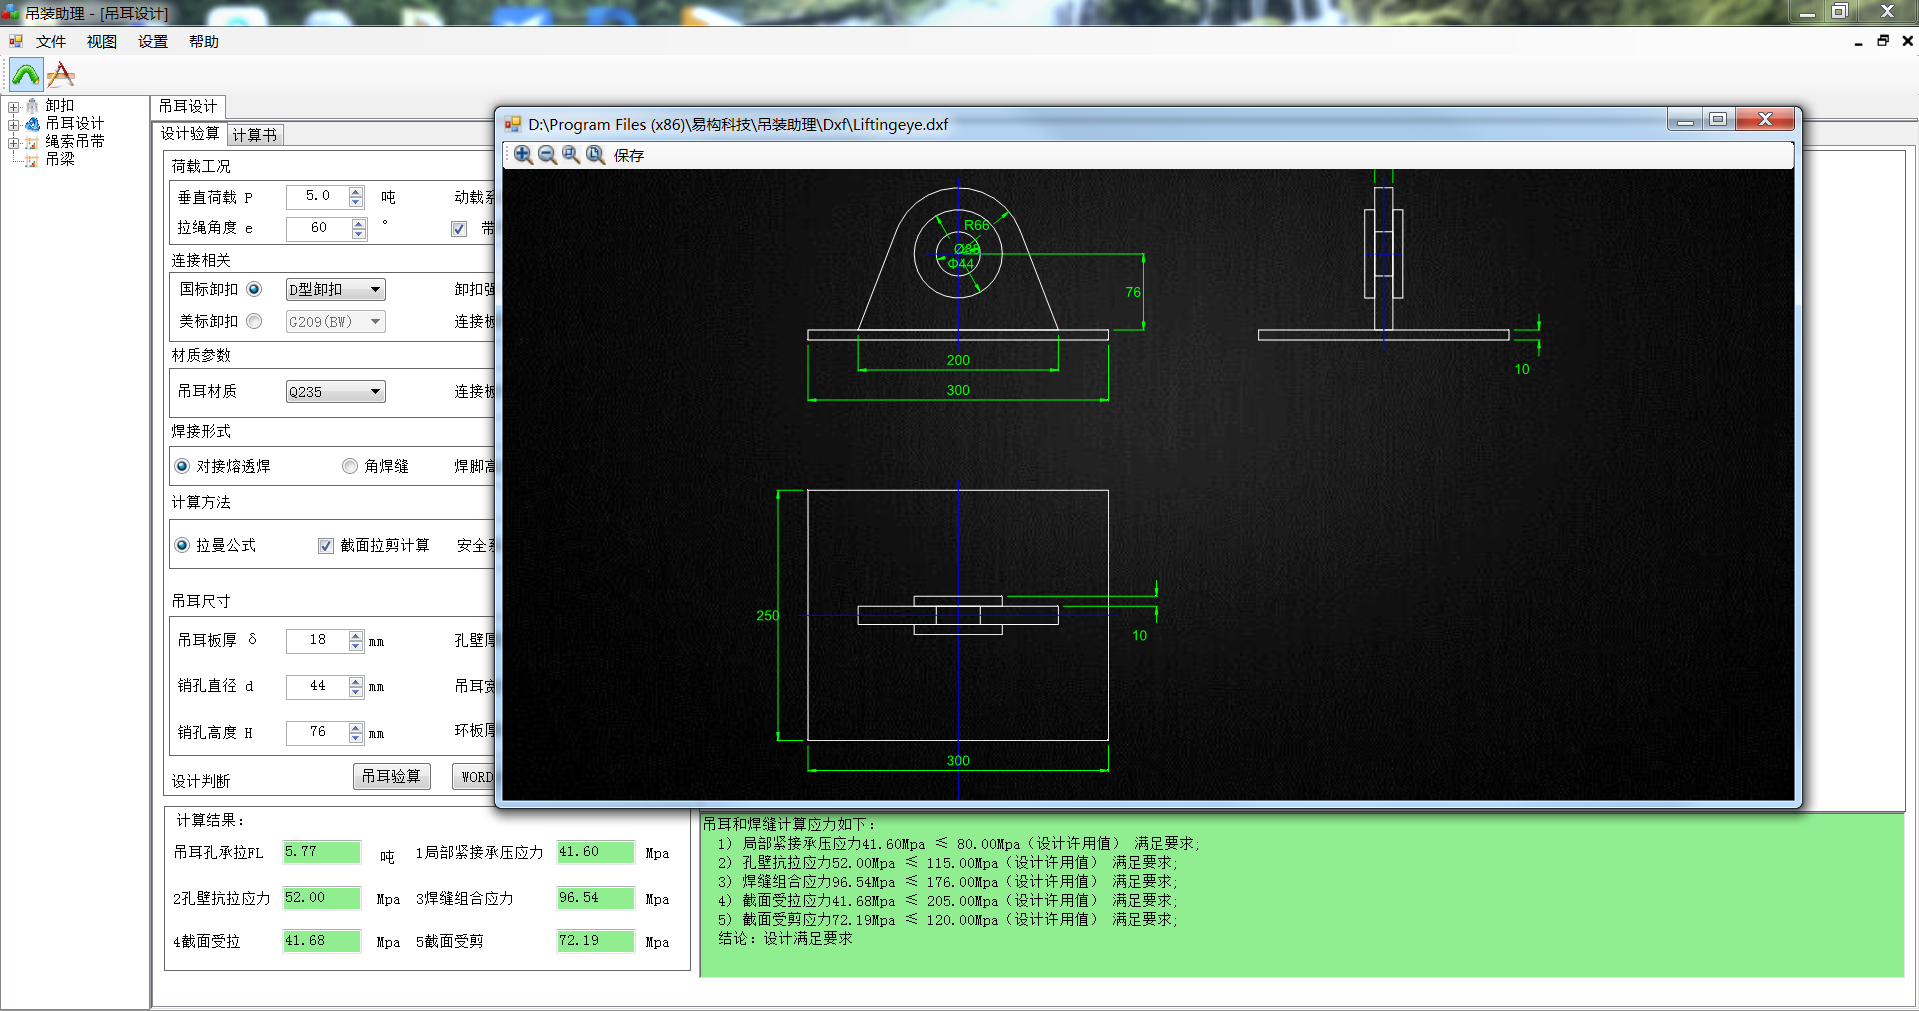Screen dimensions: 1919x1011
Task: Increase the 吊耳板厚 value with up arrow
Action: (356, 635)
